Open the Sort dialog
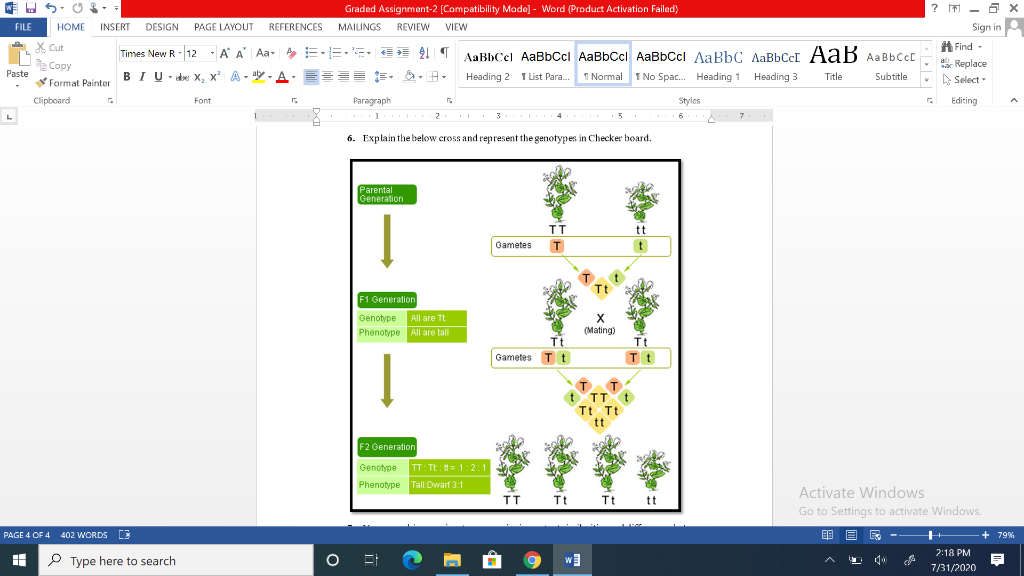This screenshot has width=1024, height=576. pyautogui.click(x=423, y=54)
